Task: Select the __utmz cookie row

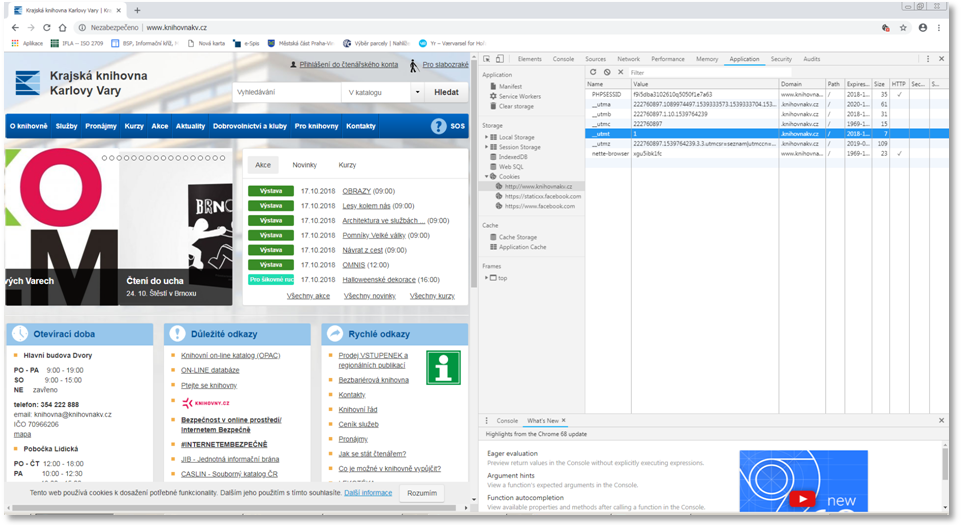Action: tap(767, 143)
